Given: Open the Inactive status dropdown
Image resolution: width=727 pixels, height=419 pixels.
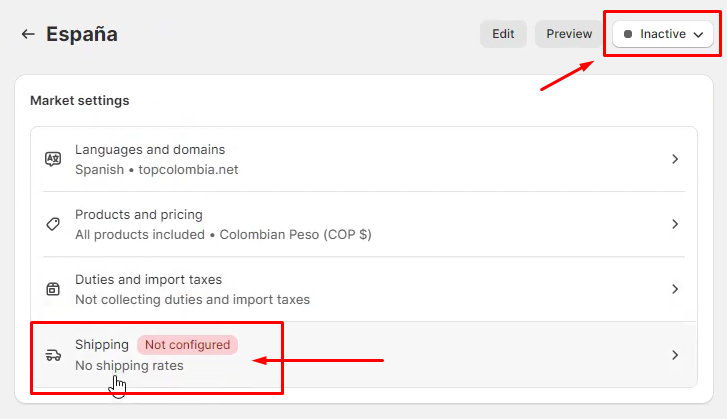Looking at the screenshot, I should (663, 34).
